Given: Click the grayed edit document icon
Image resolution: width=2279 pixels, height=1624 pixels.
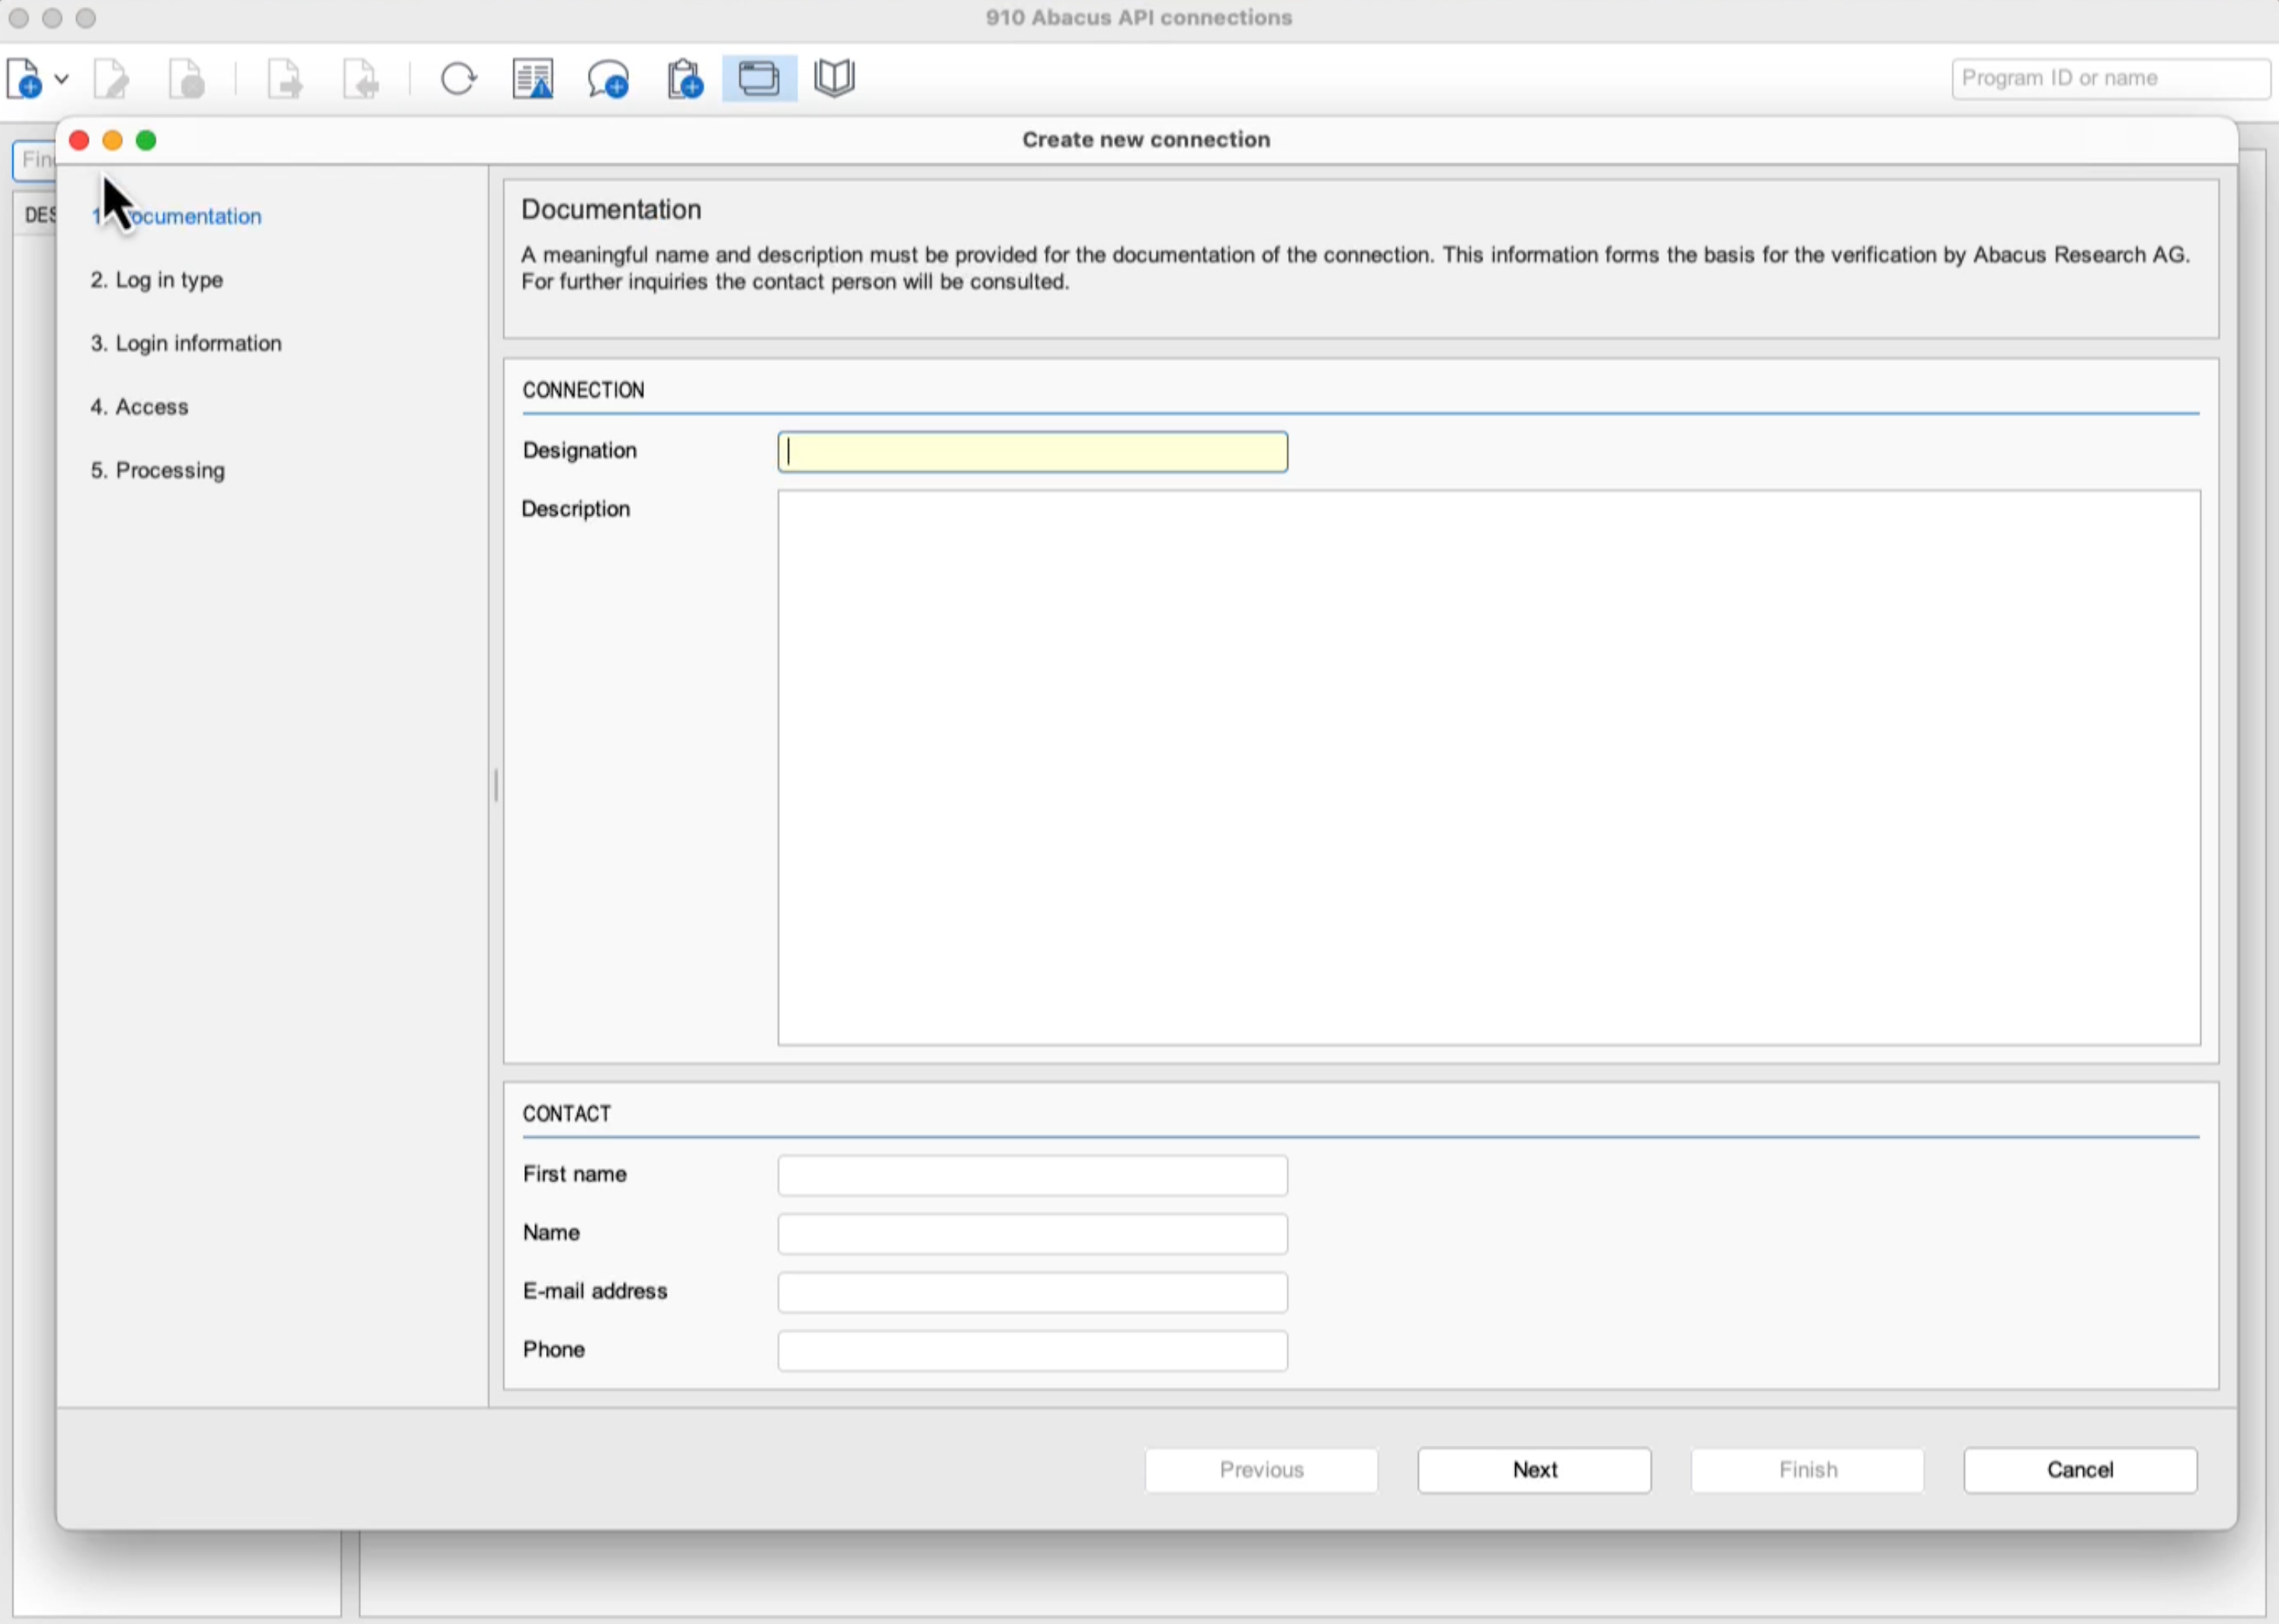Looking at the screenshot, I should [111, 78].
